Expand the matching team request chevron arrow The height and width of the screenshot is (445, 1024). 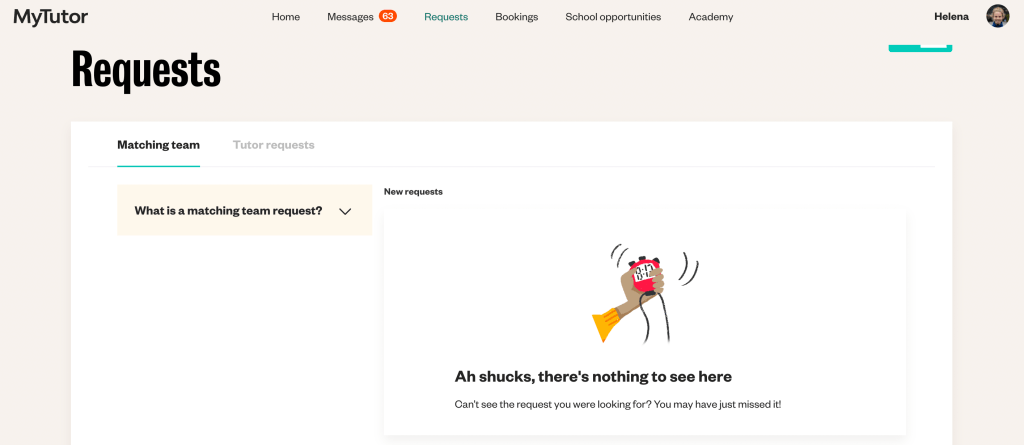(345, 211)
